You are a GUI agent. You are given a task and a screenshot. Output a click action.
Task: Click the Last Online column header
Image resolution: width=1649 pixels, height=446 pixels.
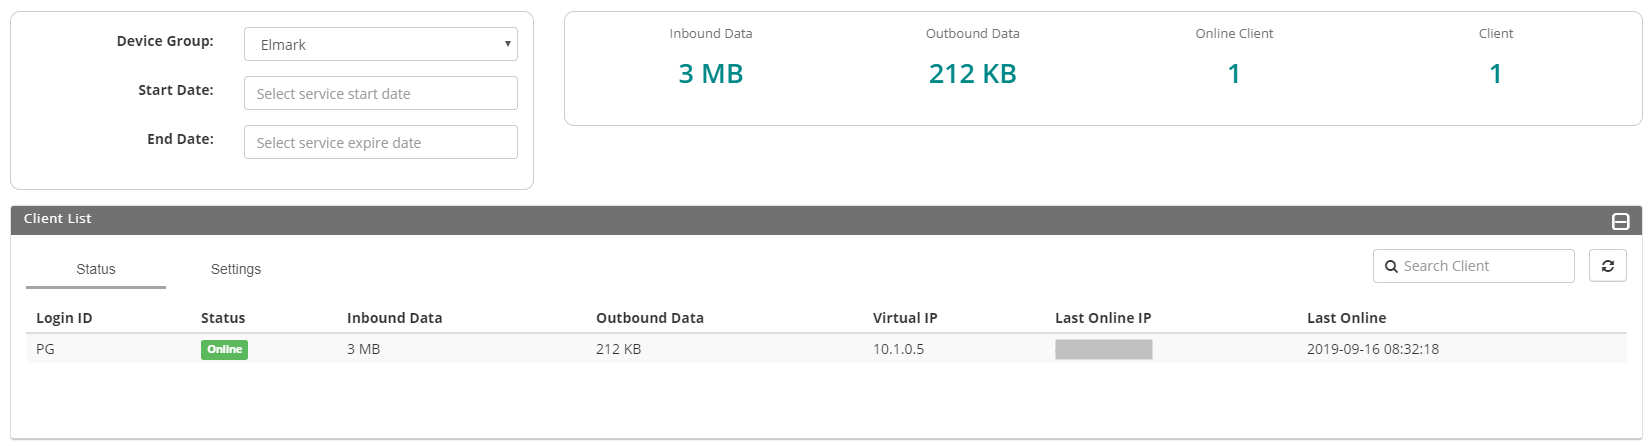[x=1346, y=318]
